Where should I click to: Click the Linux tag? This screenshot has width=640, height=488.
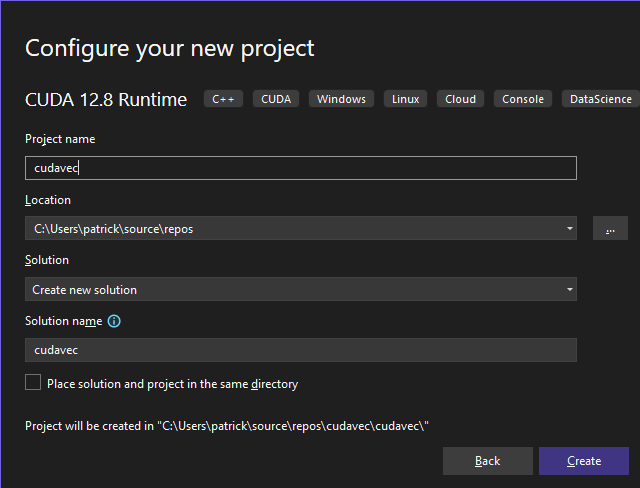click(405, 99)
